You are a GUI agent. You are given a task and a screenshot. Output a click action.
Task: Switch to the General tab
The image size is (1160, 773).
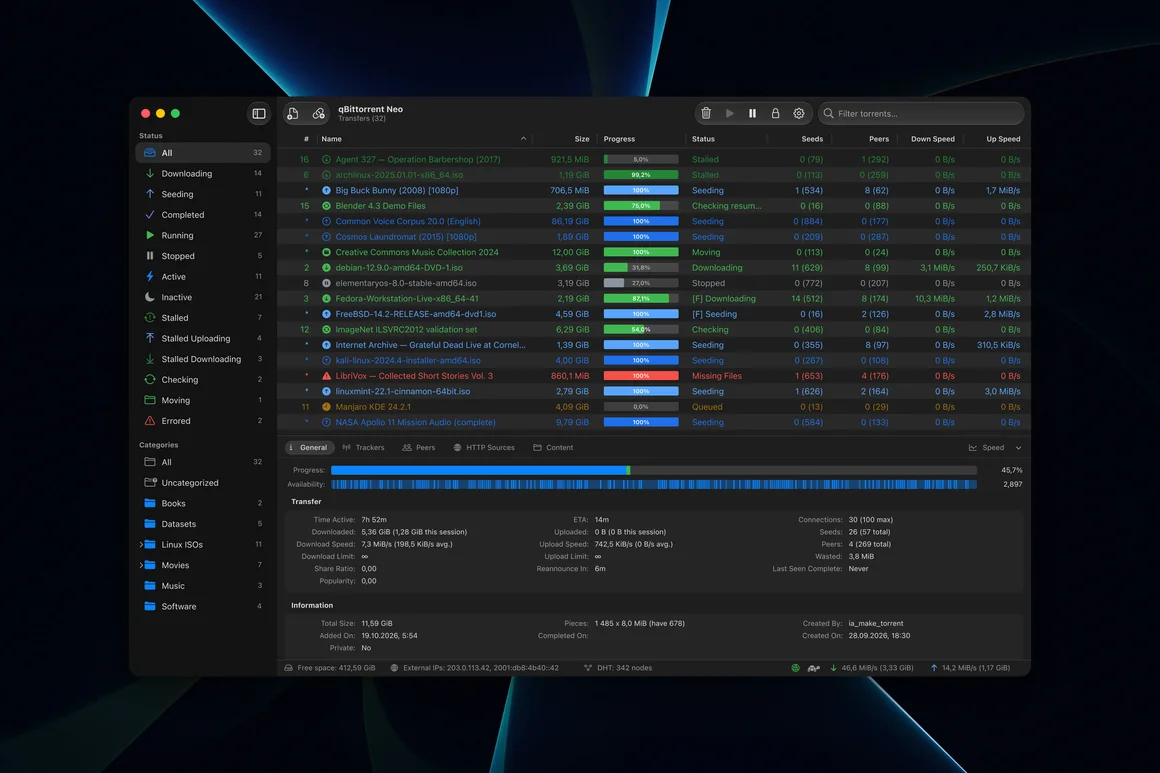[308, 448]
